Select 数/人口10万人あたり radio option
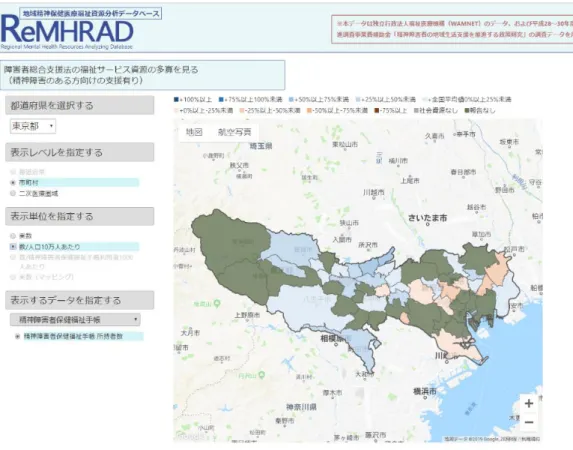This screenshot has height=450, width=573. 13,247
